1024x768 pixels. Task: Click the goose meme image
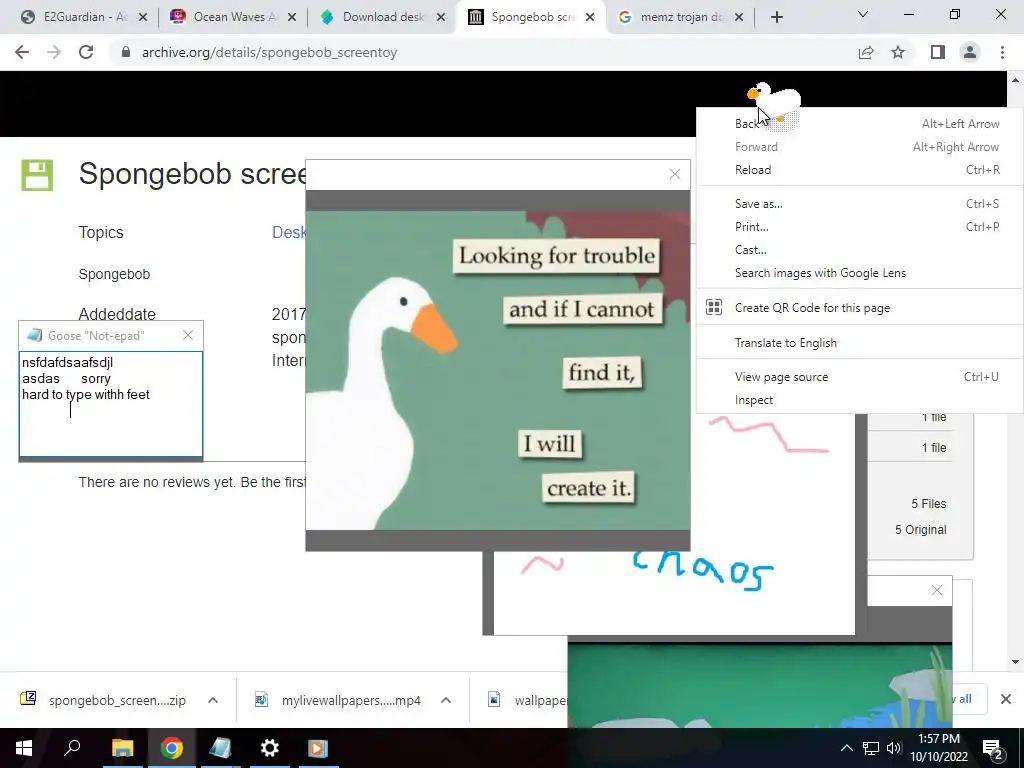[x=498, y=370]
